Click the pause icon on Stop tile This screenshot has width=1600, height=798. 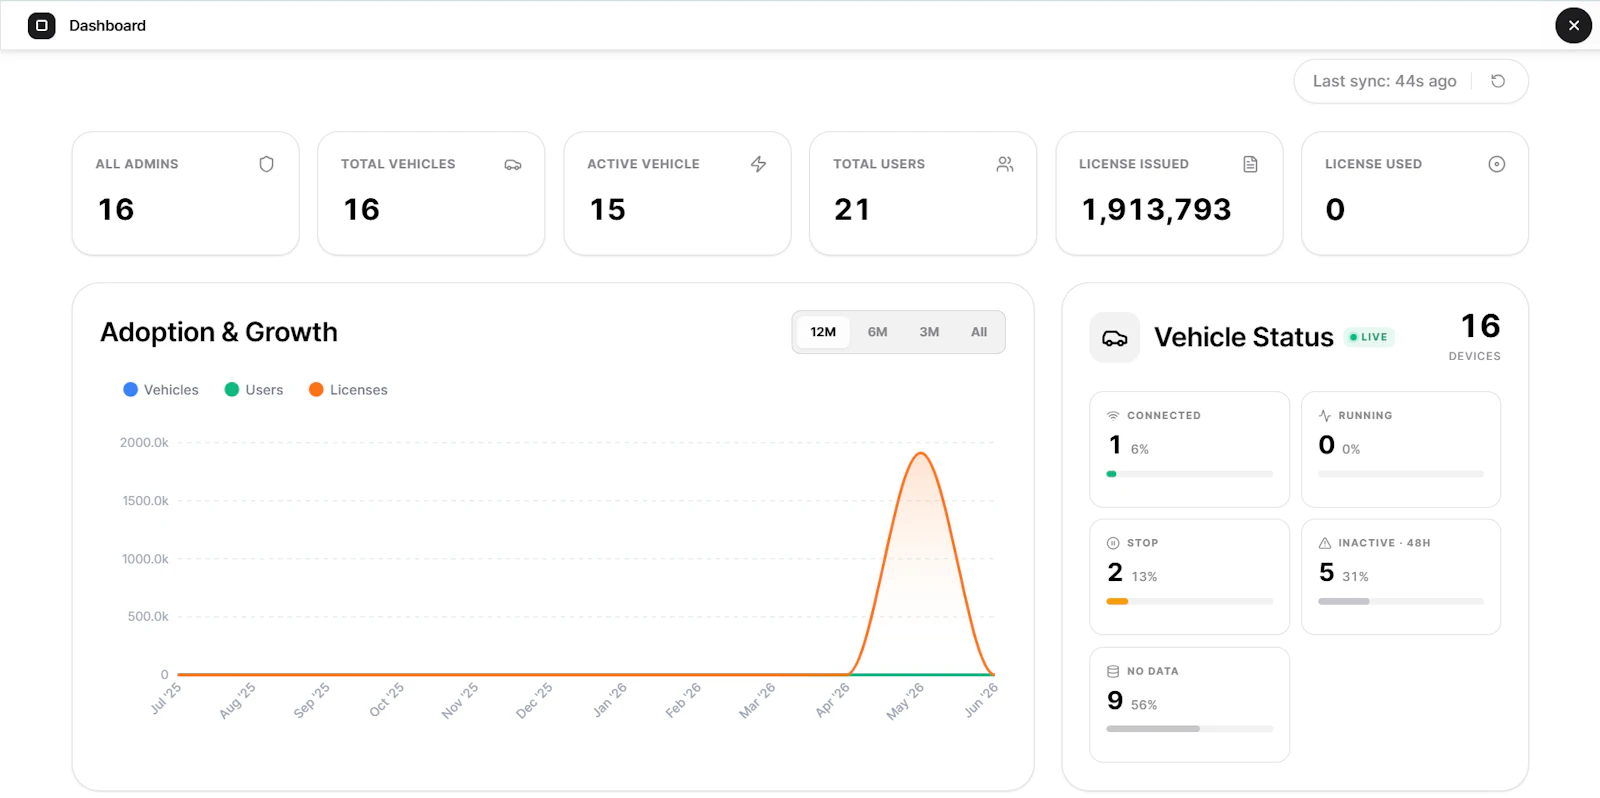point(1113,543)
